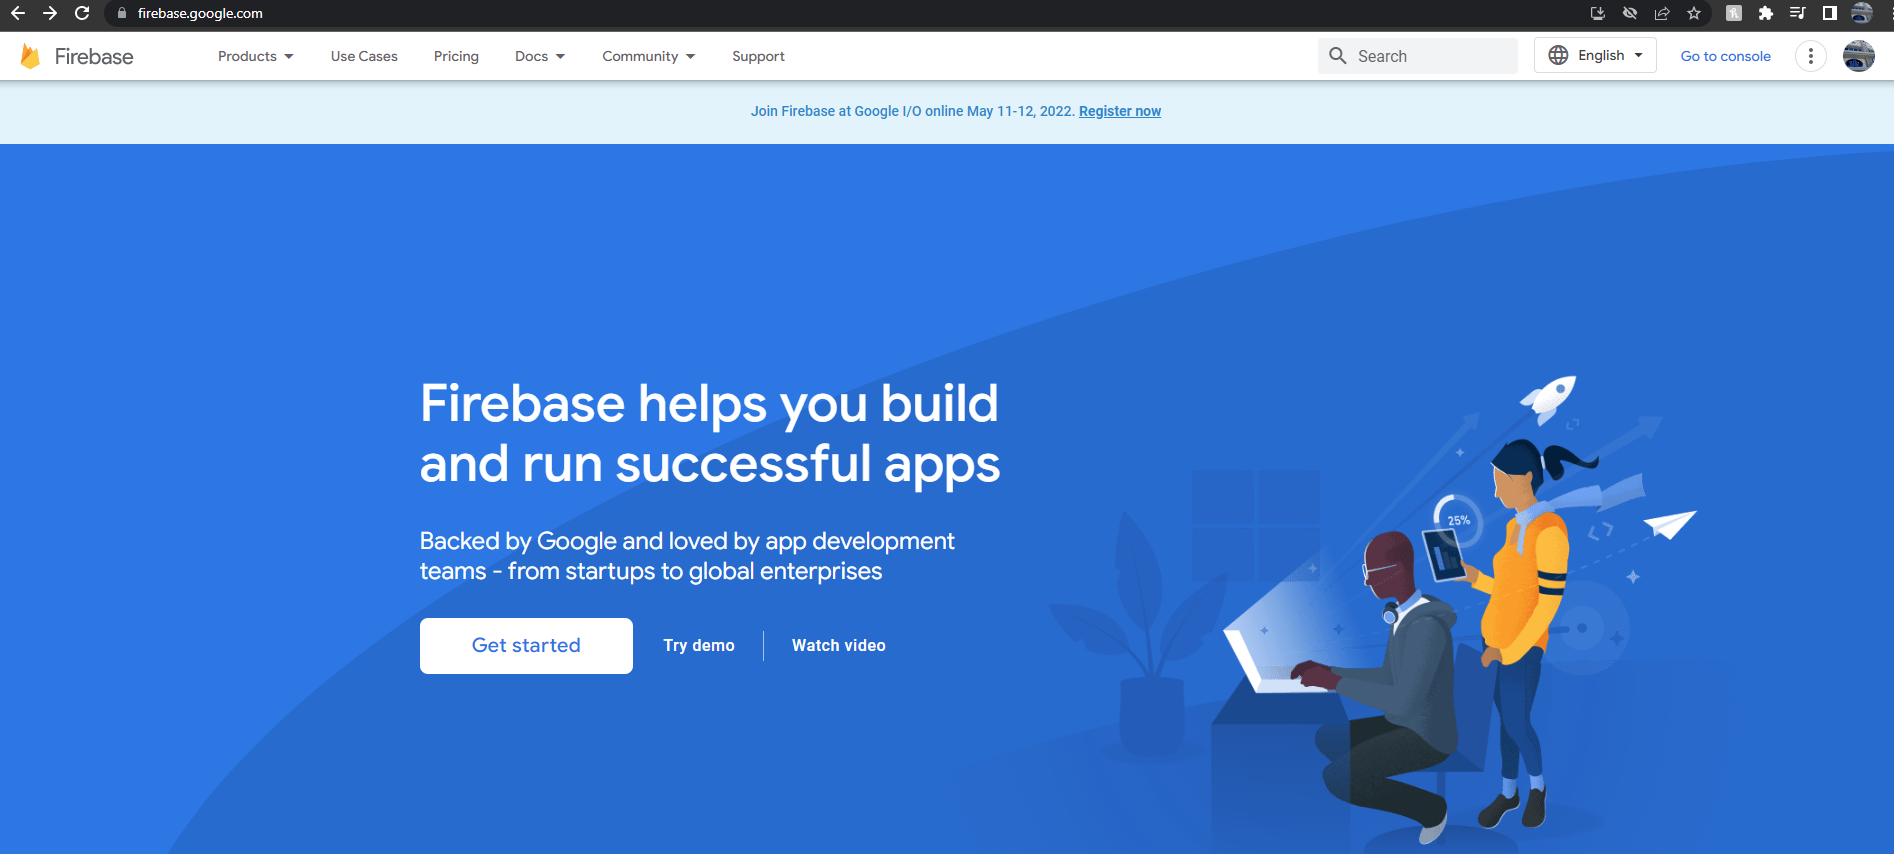This screenshot has height=854, width=1894.
Task: Click the Watch video link
Action: tap(839, 646)
